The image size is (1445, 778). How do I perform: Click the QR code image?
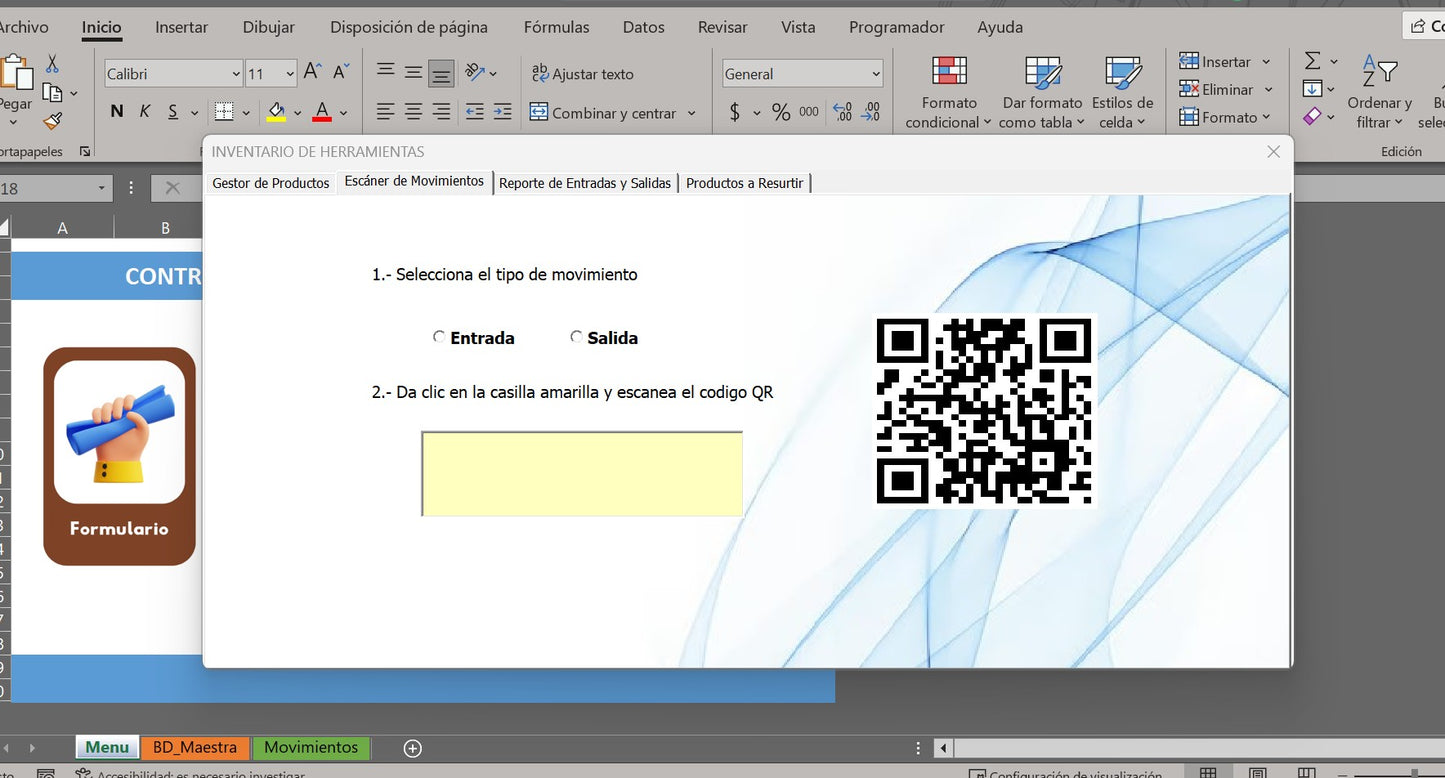click(x=984, y=411)
